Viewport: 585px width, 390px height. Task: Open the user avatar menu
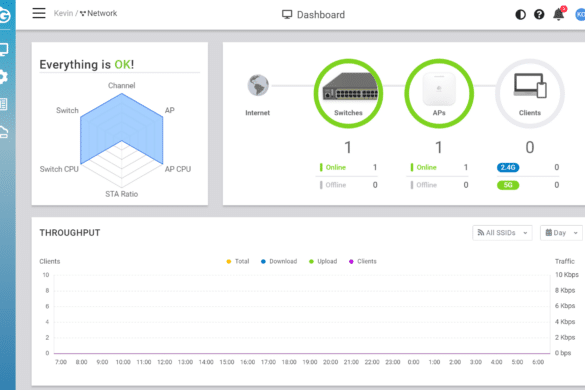580,15
